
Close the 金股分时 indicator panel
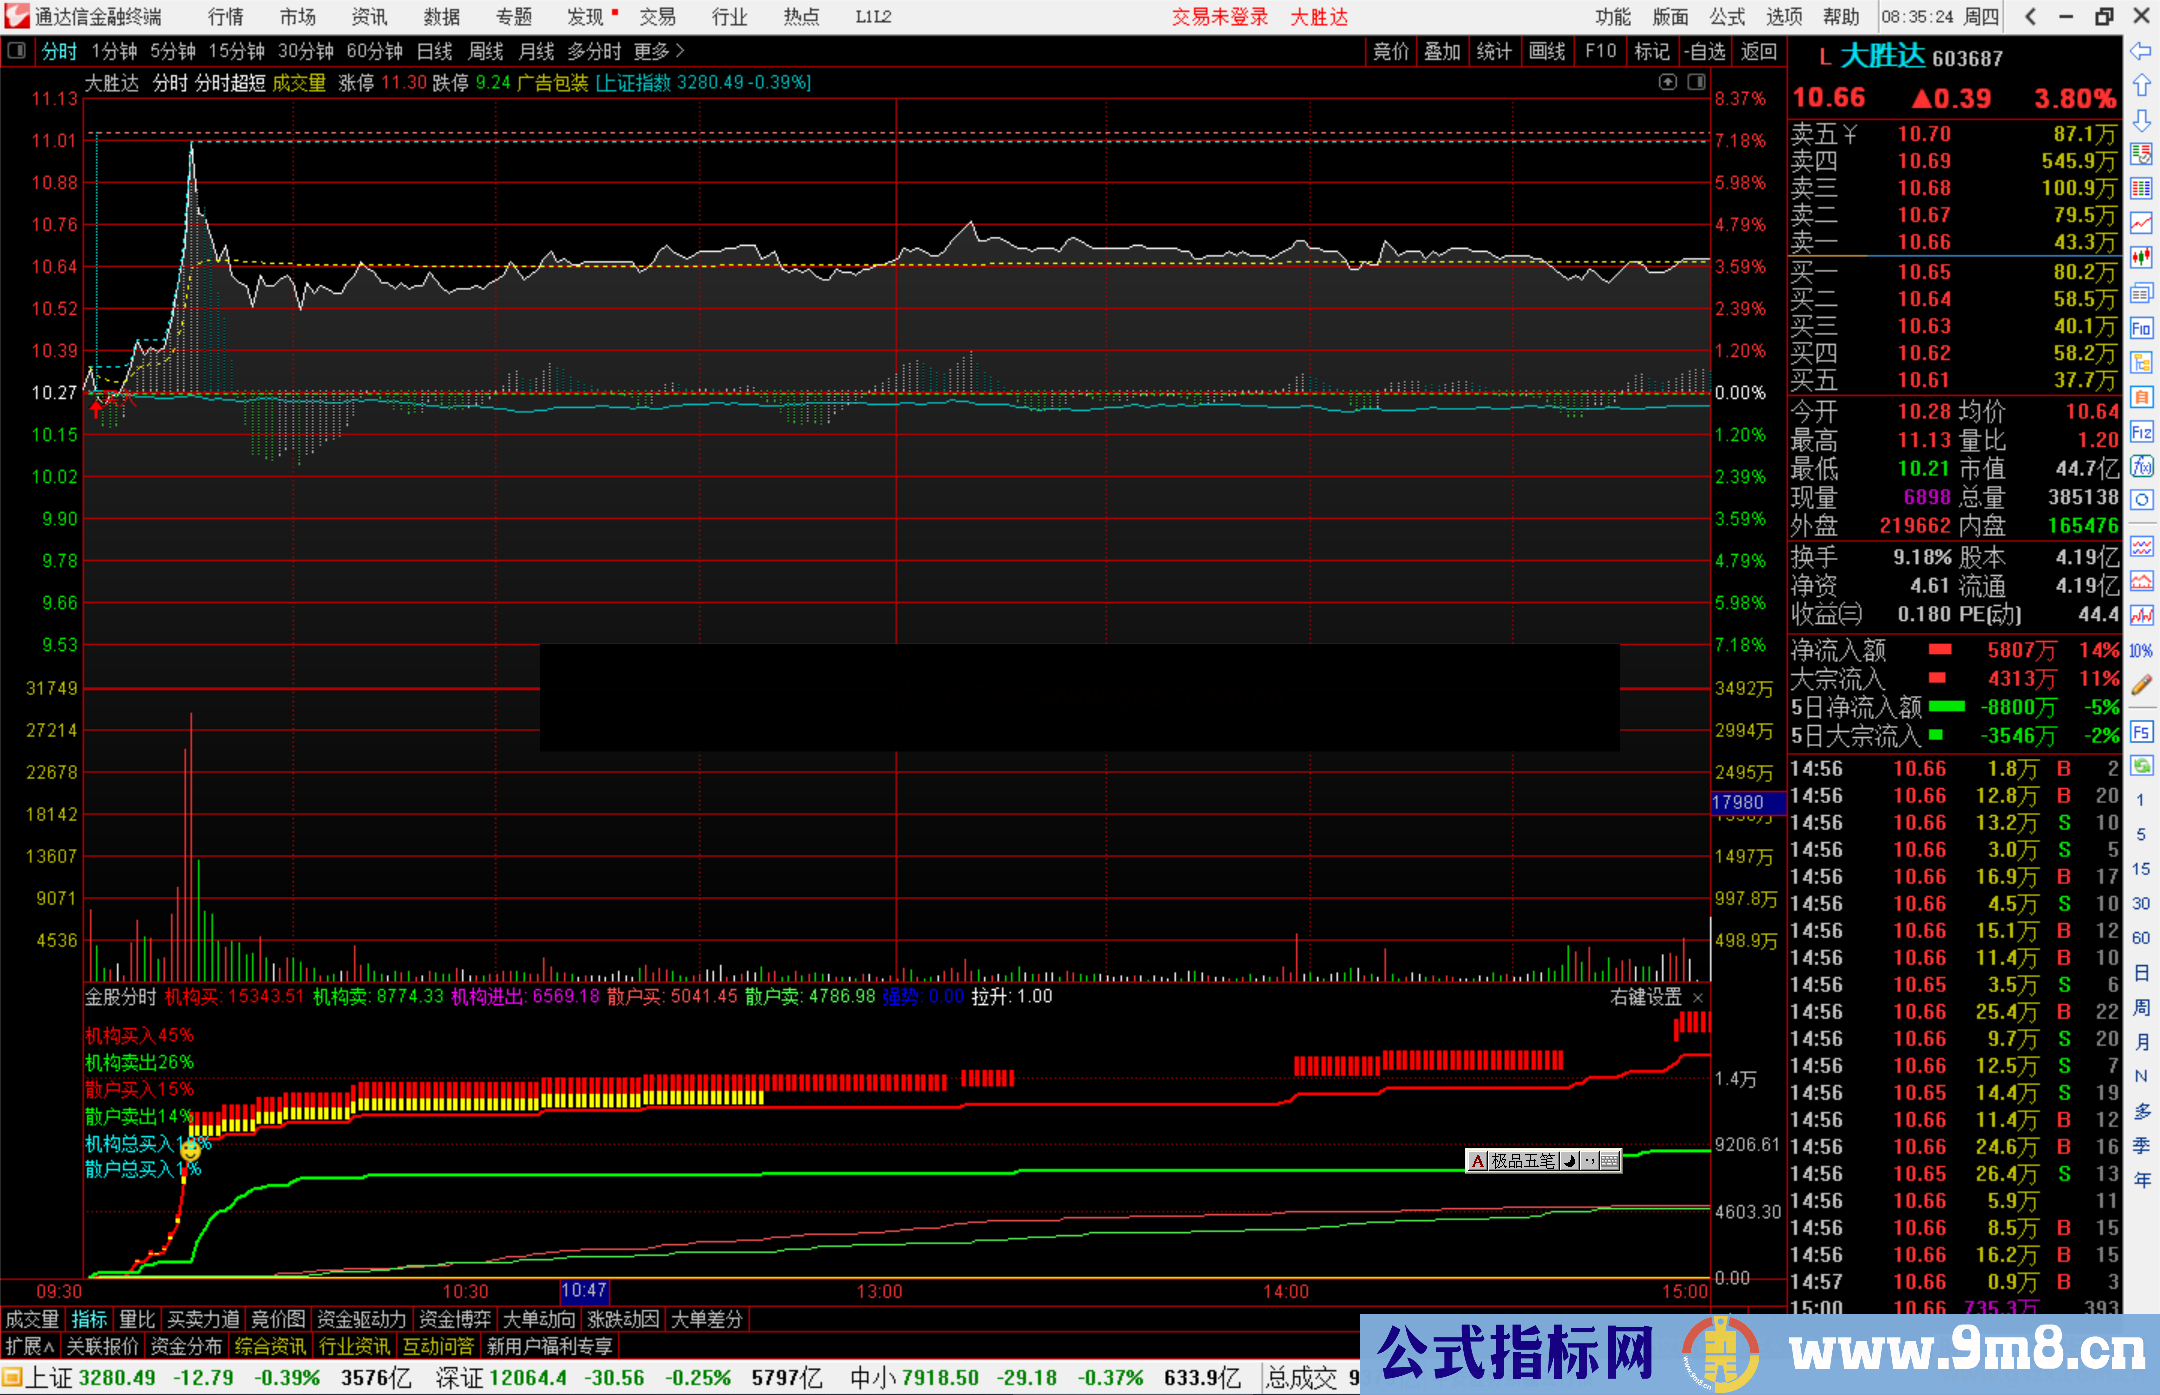coord(1698,998)
